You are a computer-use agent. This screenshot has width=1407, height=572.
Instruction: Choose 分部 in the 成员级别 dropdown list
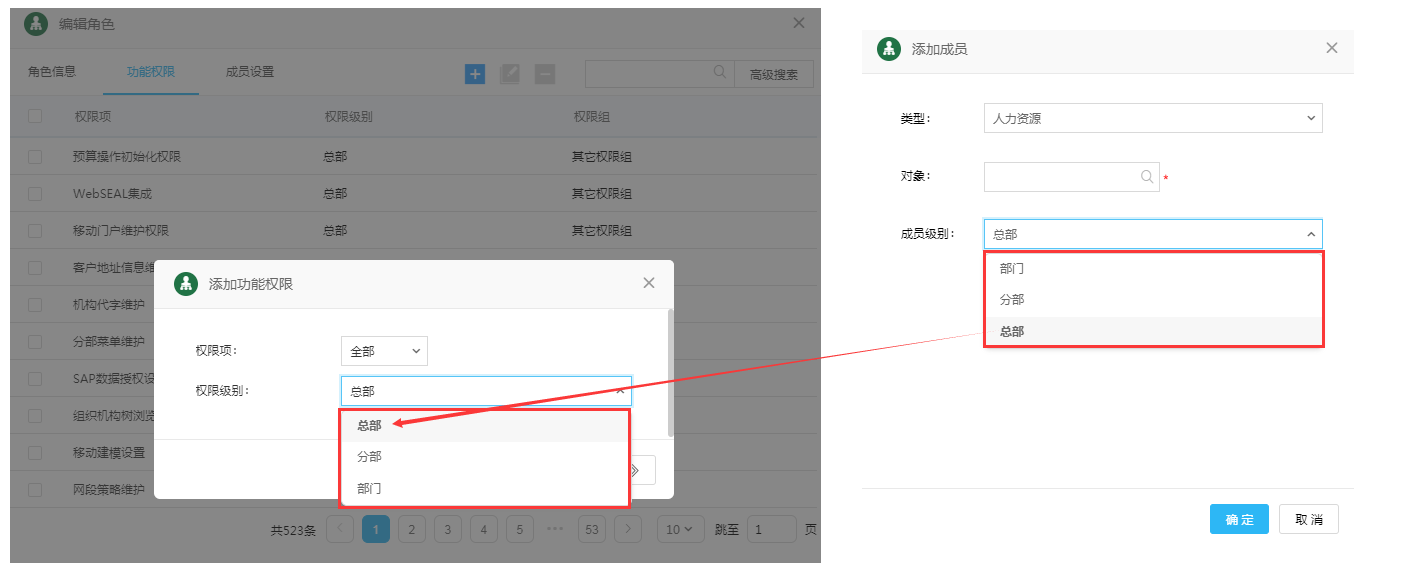click(x=1012, y=300)
